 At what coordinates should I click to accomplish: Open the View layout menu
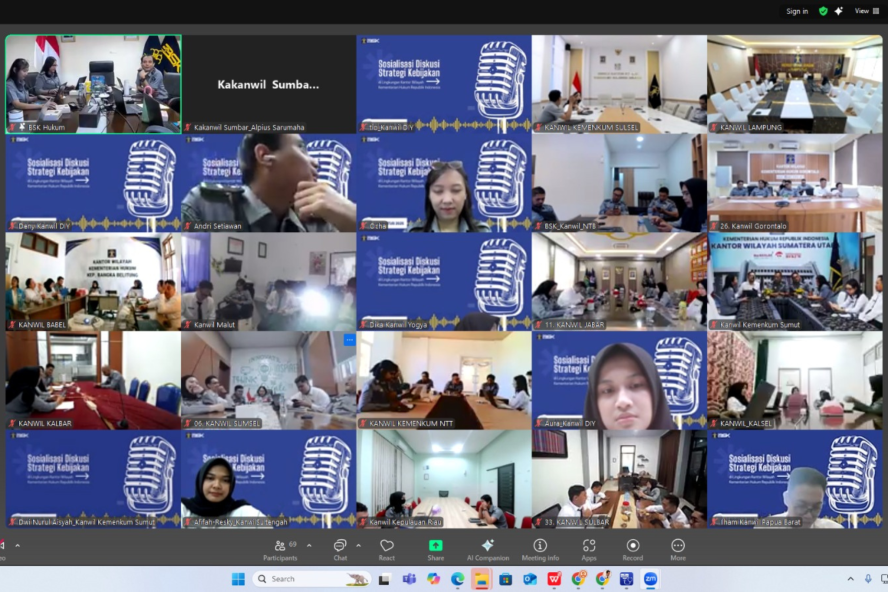point(866,11)
